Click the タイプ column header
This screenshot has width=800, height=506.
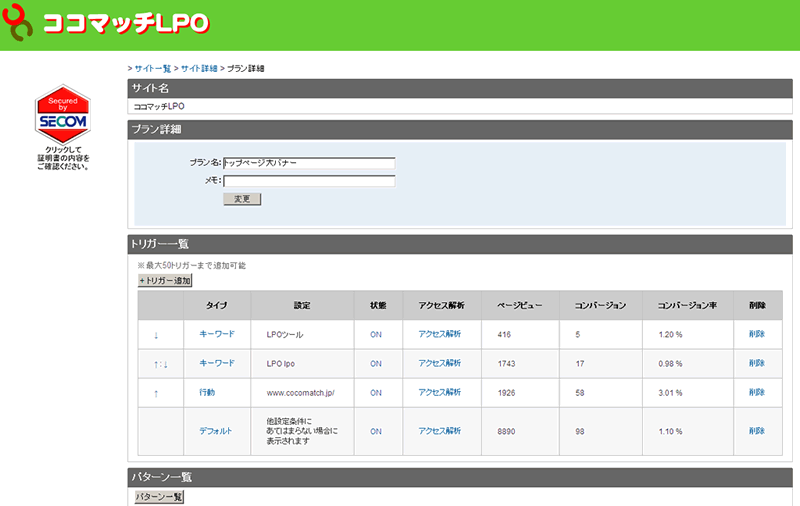point(217,306)
